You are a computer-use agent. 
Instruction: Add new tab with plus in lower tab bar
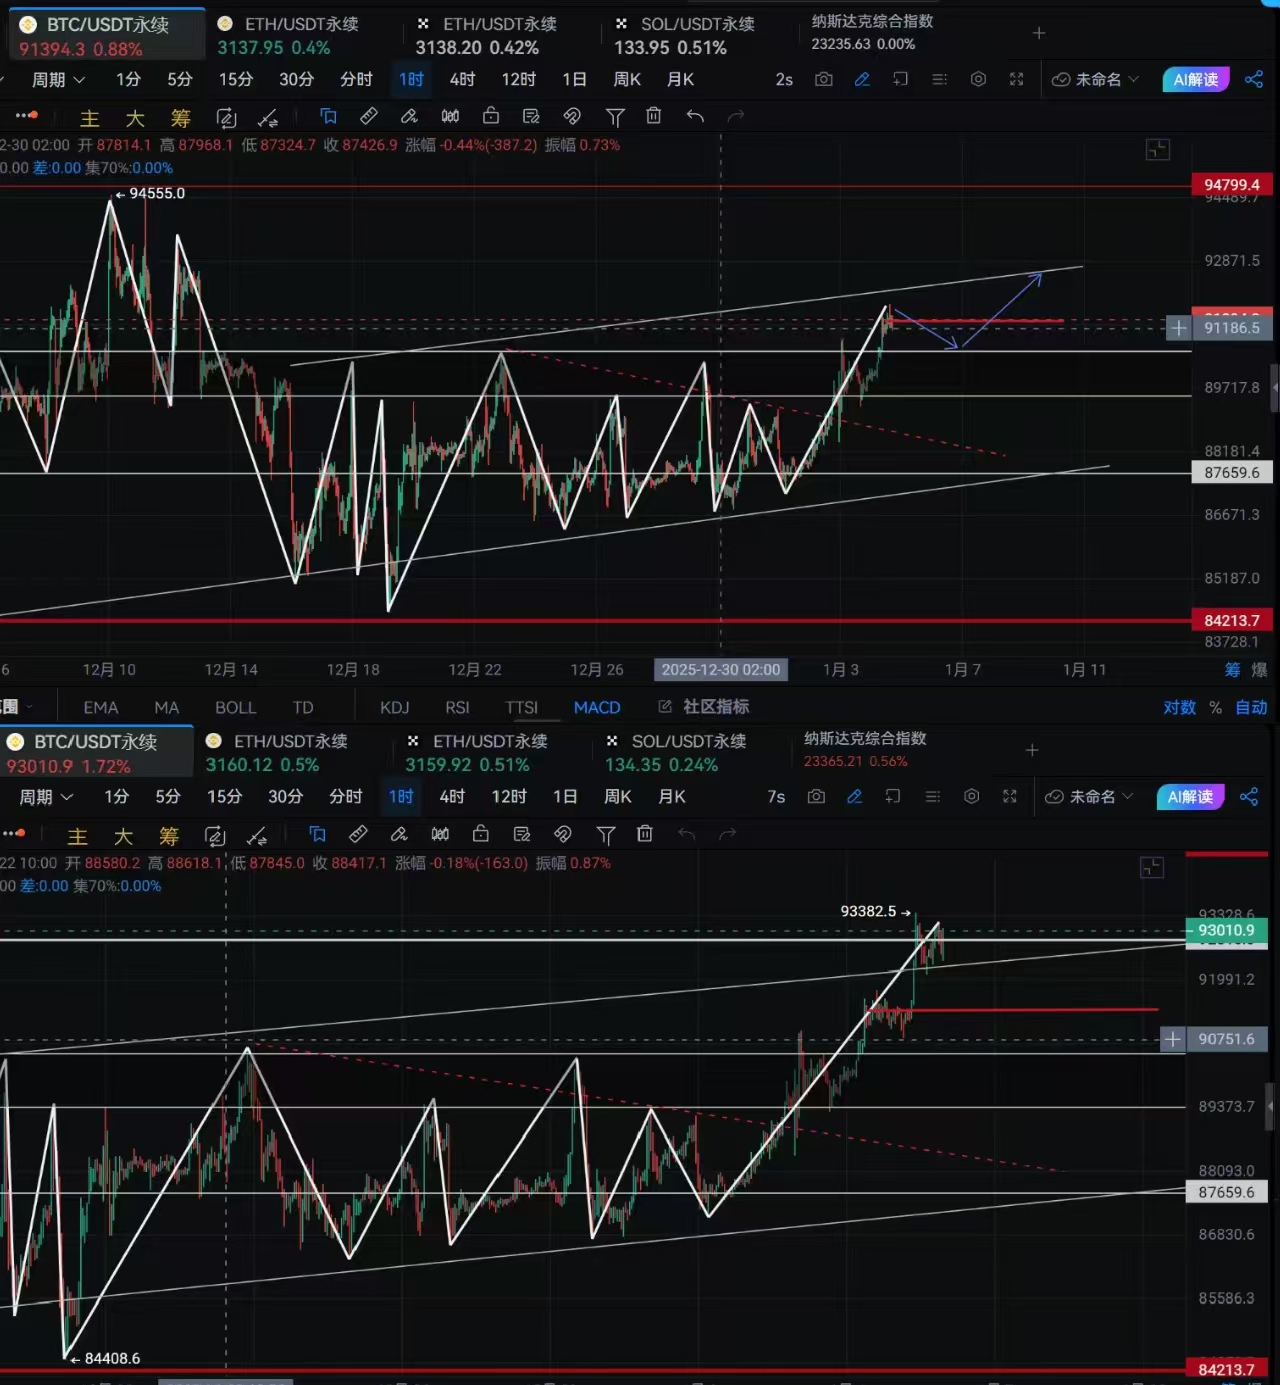coord(1032,749)
